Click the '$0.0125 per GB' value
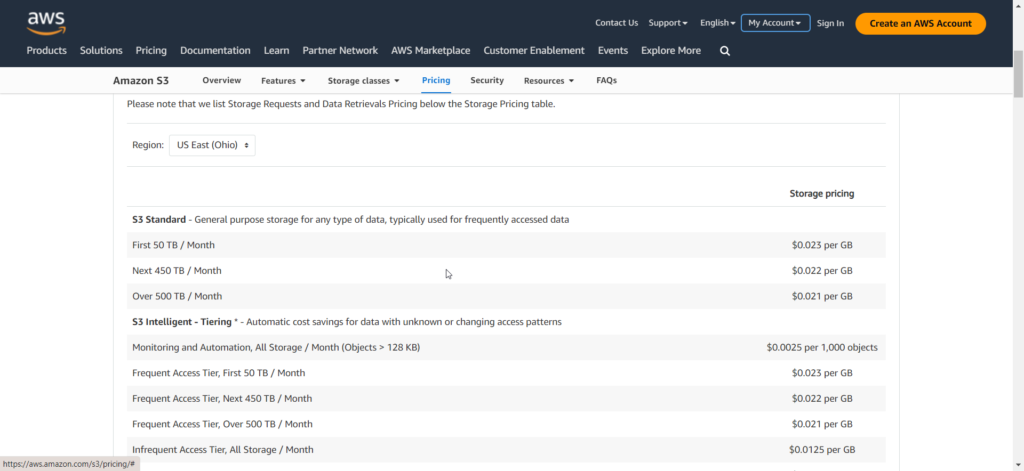 (x=822, y=449)
